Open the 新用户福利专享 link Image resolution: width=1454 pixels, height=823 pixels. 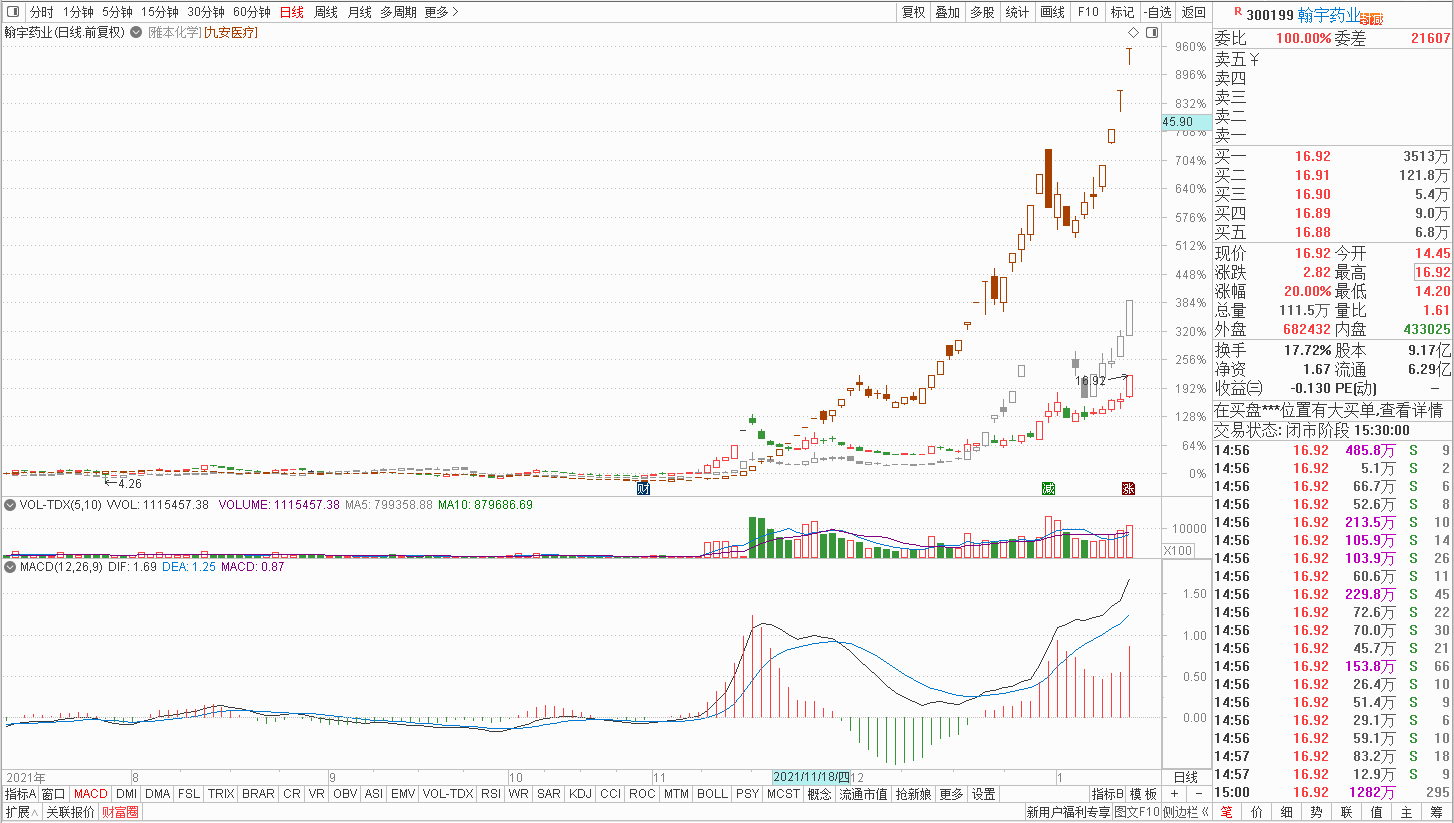(x=1068, y=812)
